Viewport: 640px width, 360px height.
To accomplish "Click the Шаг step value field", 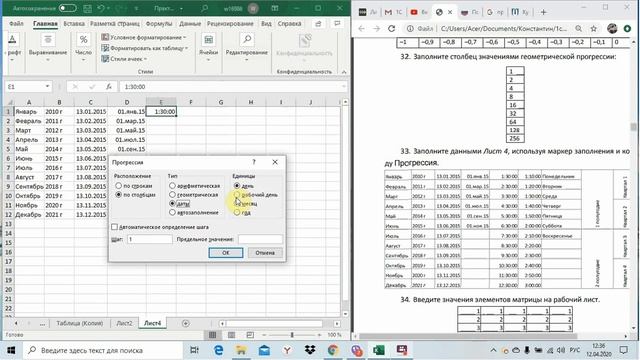I will [x=150, y=239].
